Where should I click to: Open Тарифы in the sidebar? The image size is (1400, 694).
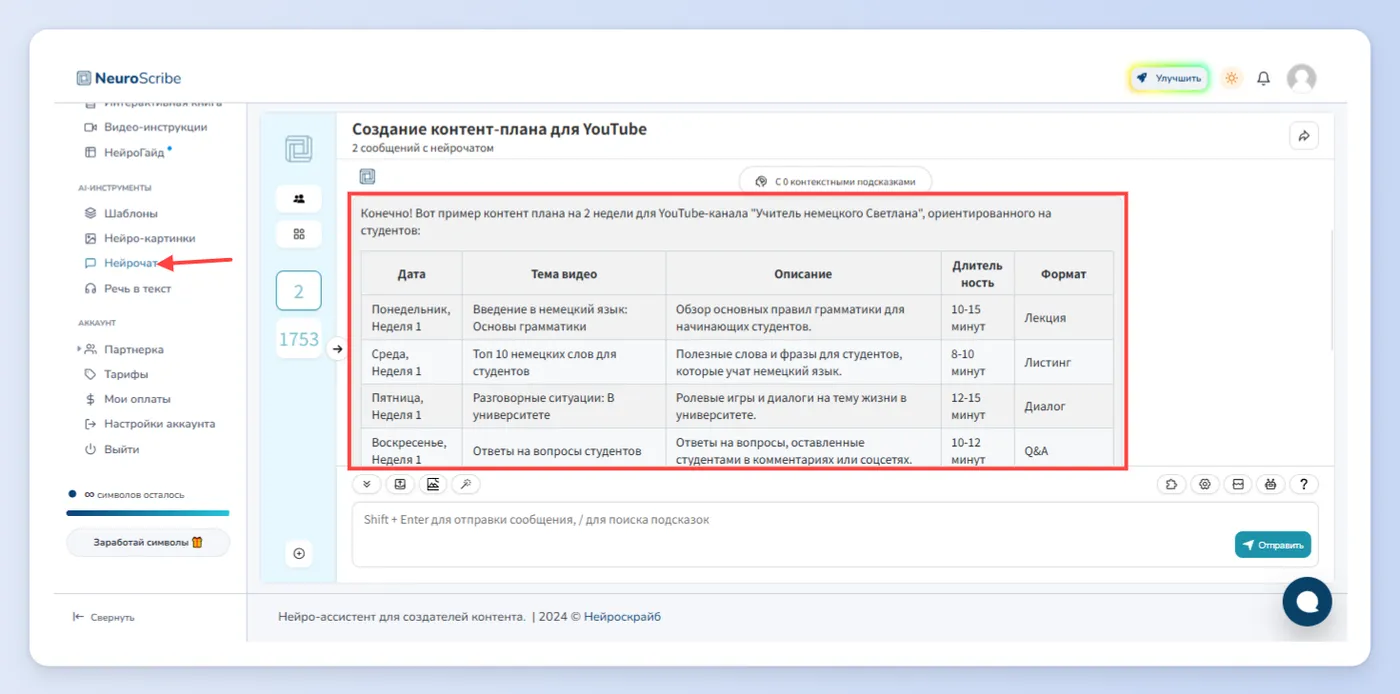pyautogui.click(x=117, y=374)
